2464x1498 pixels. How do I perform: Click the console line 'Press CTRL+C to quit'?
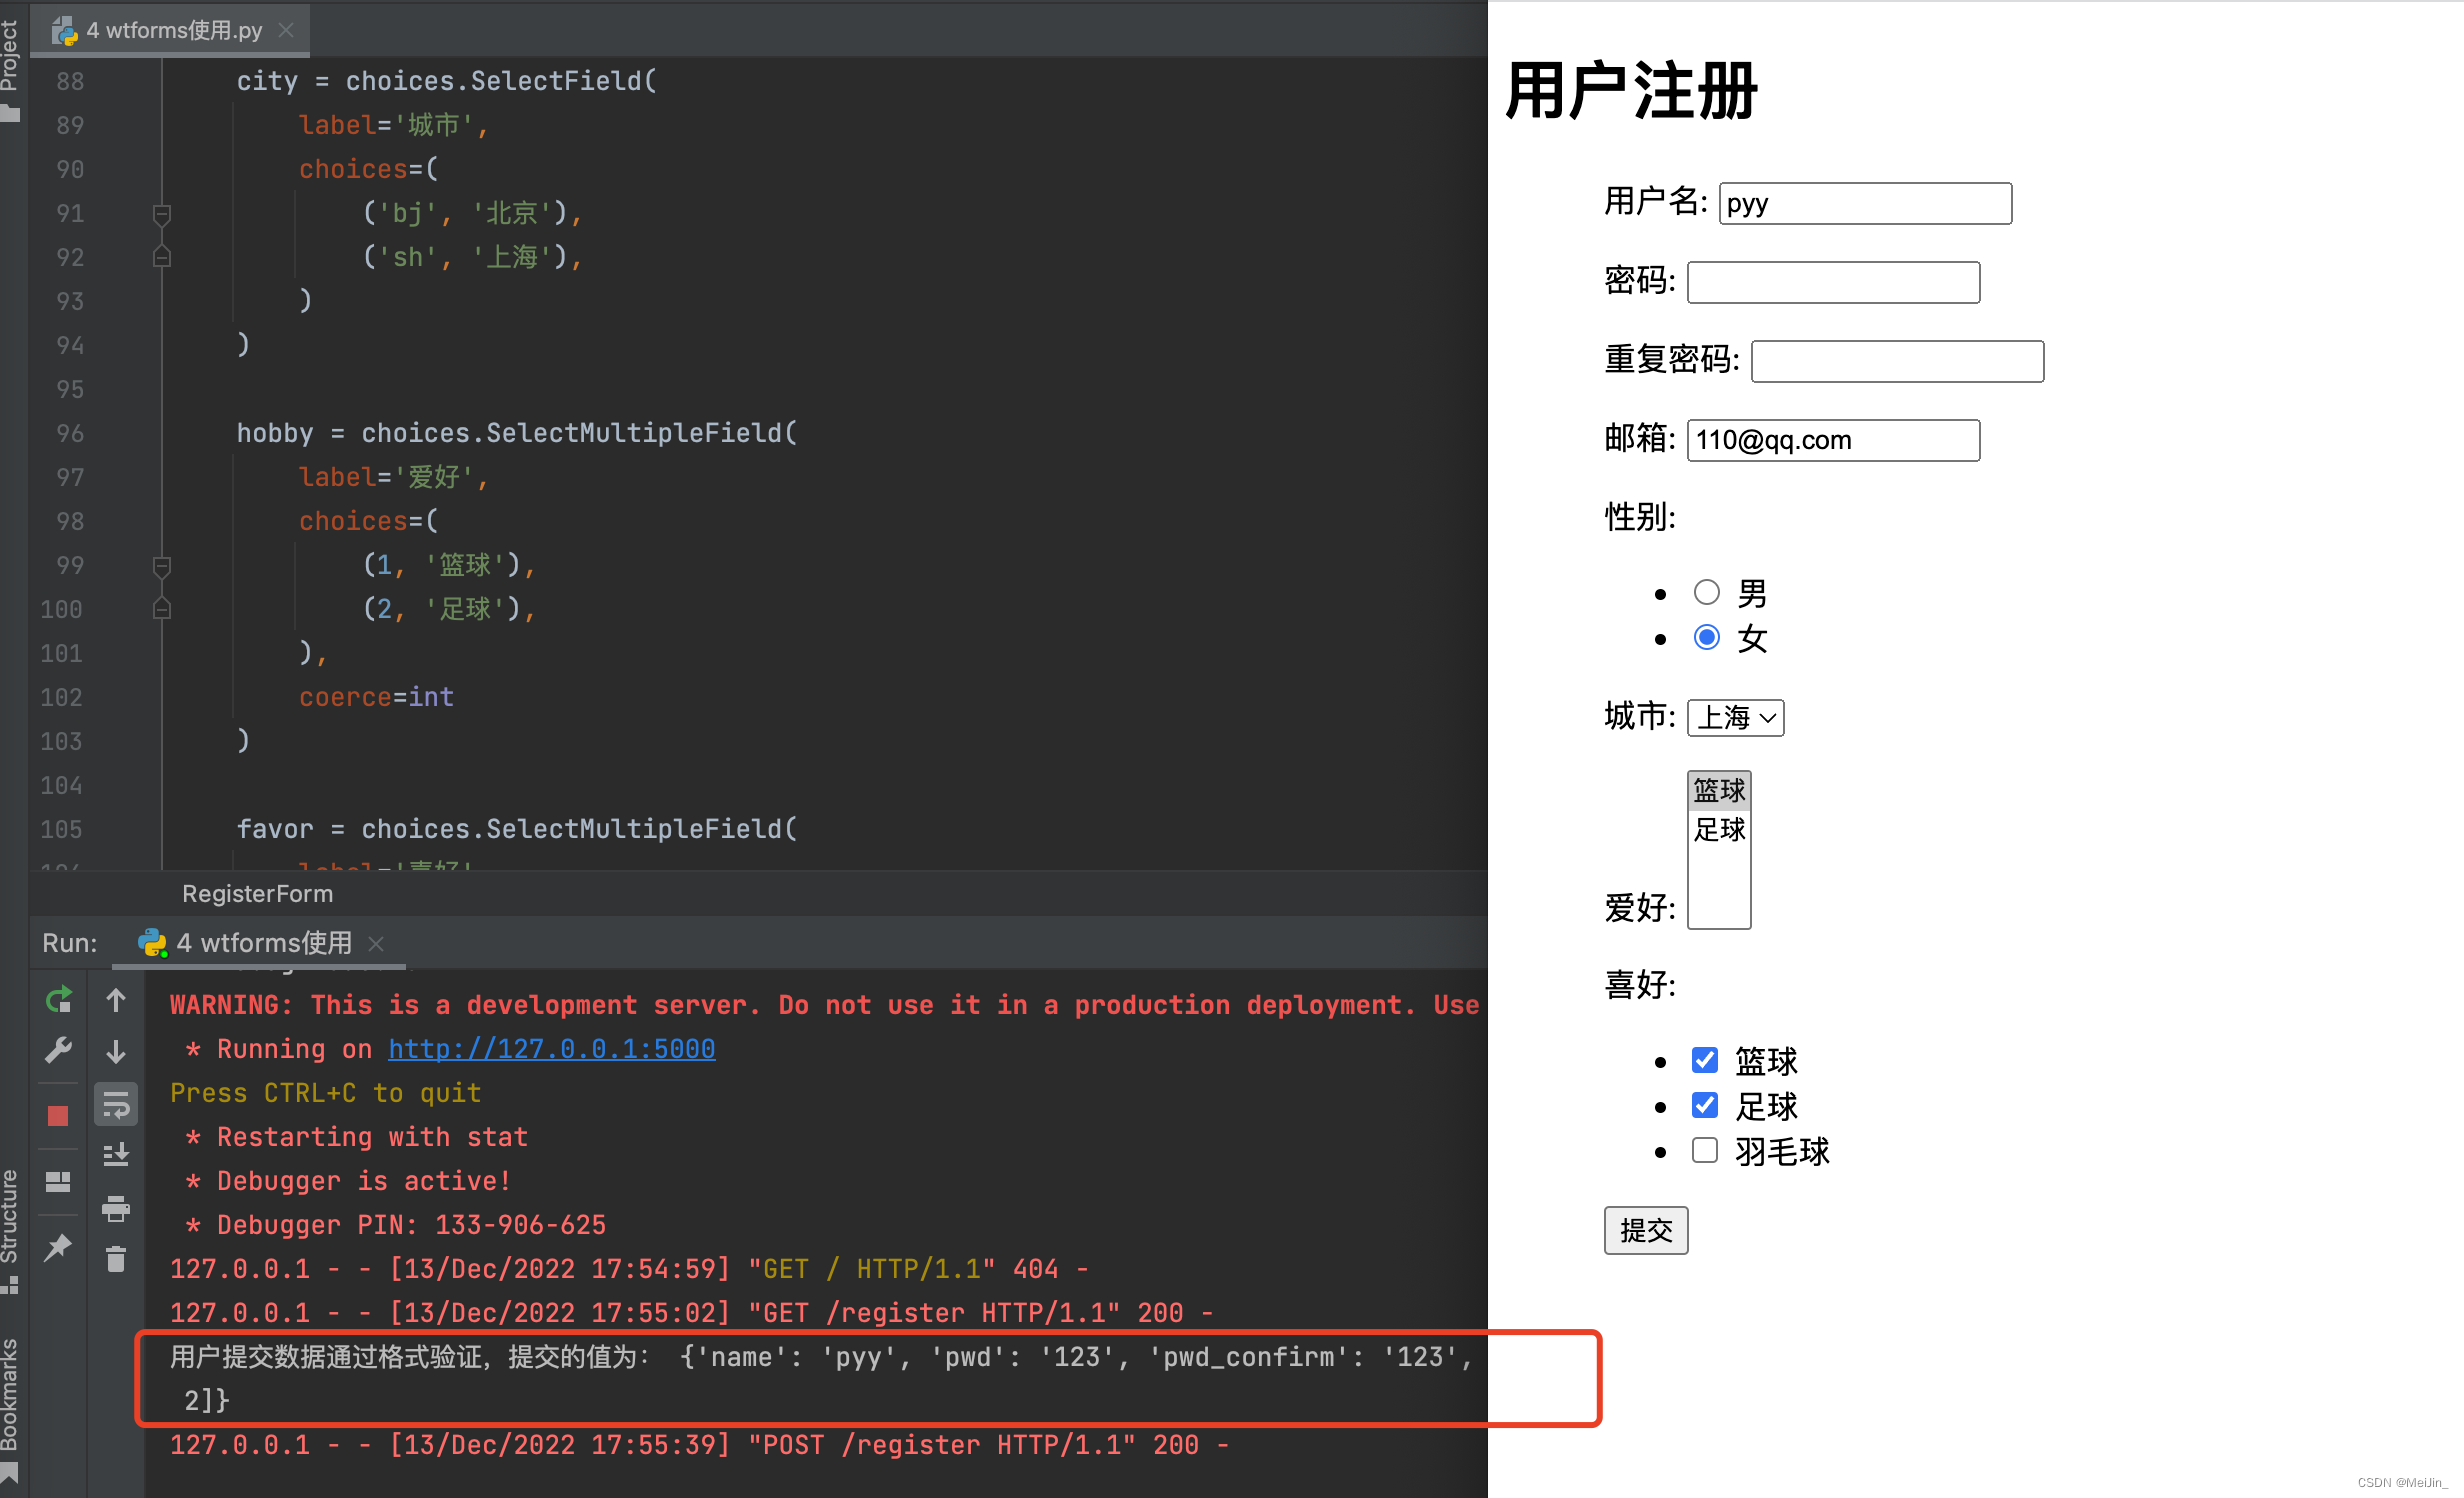coord(325,1093)
